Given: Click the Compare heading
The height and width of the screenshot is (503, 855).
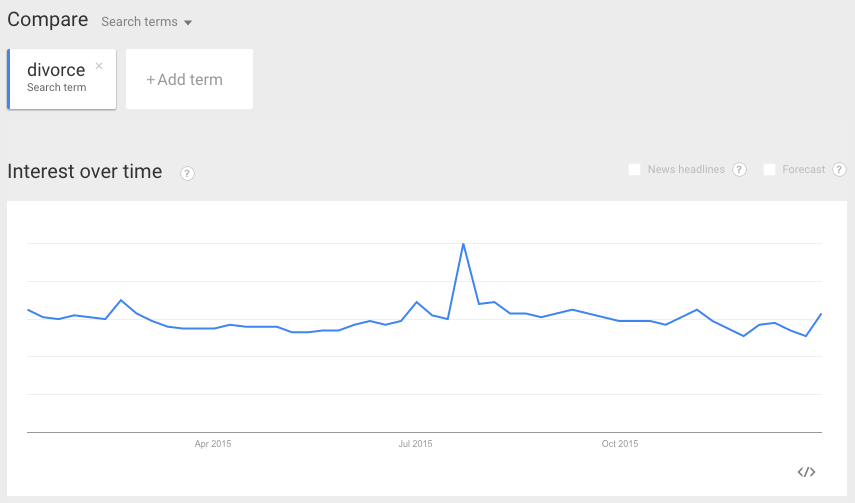Looking at the screenshot, I should pos(47,20).
